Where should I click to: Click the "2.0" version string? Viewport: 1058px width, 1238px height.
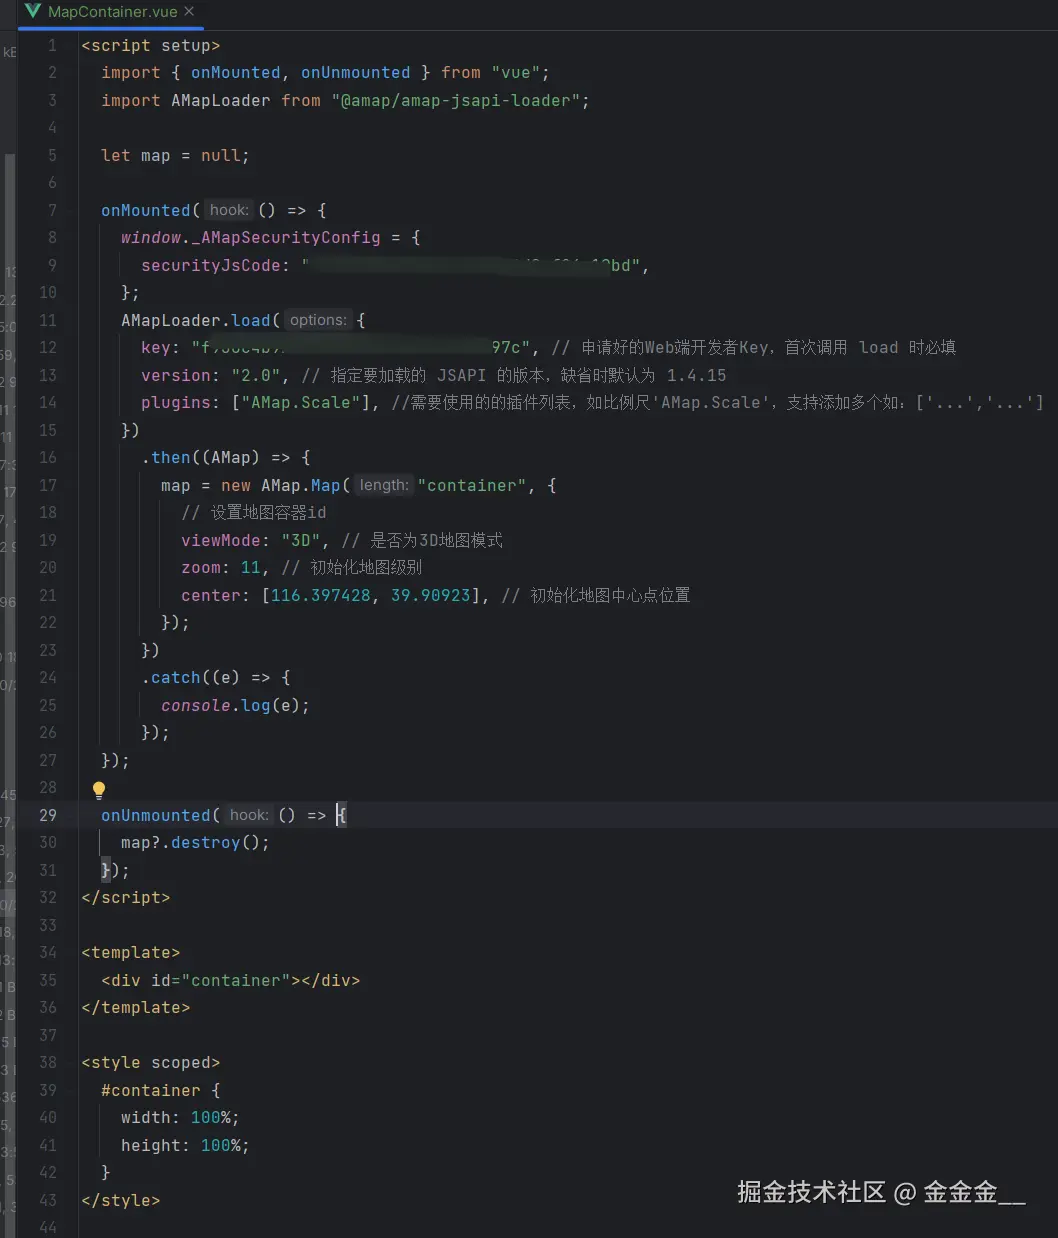coord(256,375)
